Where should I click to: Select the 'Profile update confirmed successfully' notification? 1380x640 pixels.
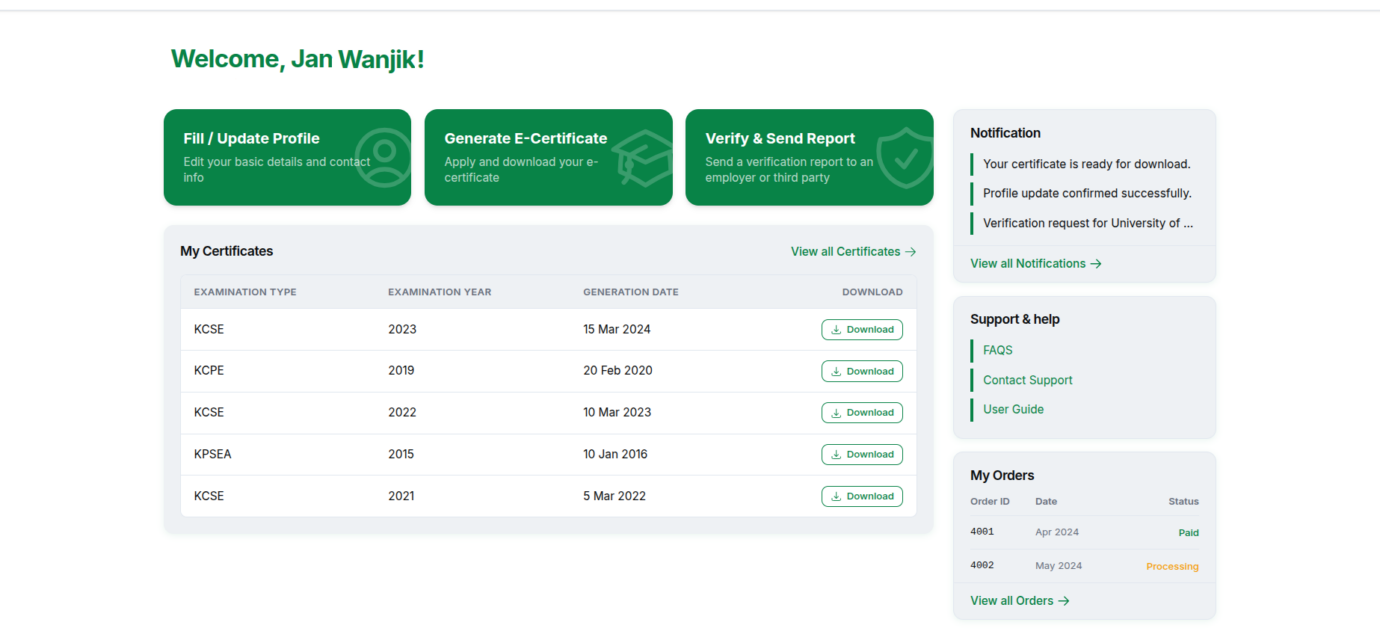point(1086,193)
